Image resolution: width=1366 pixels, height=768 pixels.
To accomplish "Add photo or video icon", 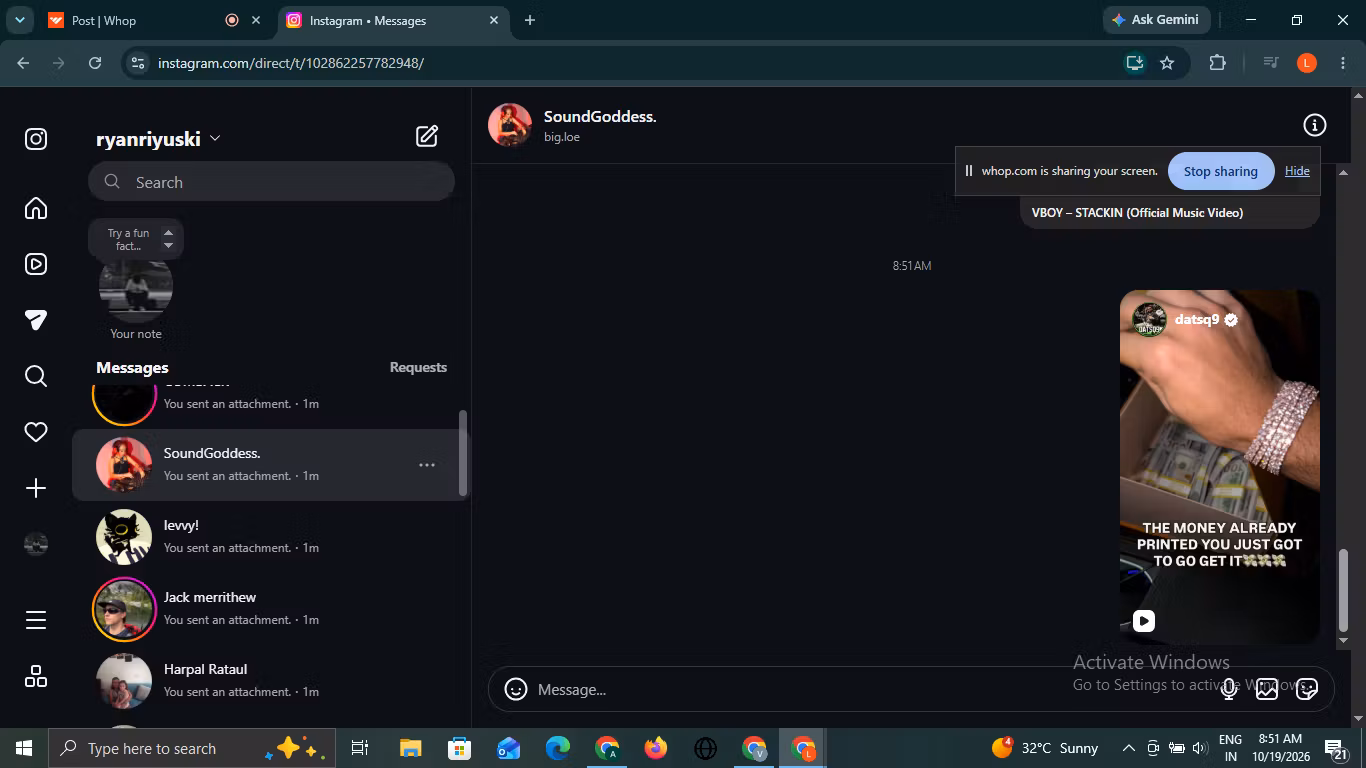I will click(1267, 689).
